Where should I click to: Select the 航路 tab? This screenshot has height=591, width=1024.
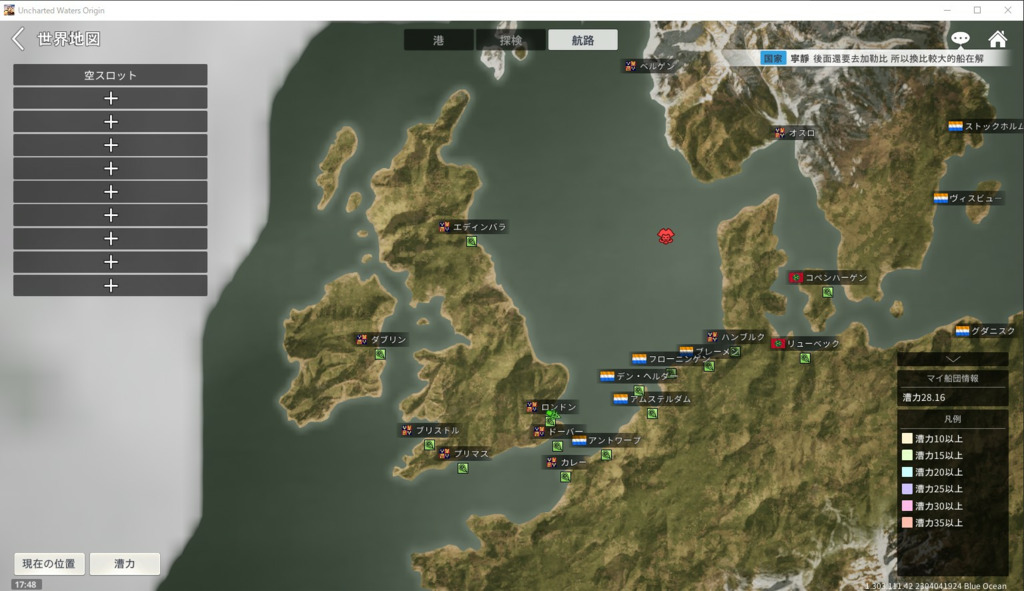coord(583,40)
